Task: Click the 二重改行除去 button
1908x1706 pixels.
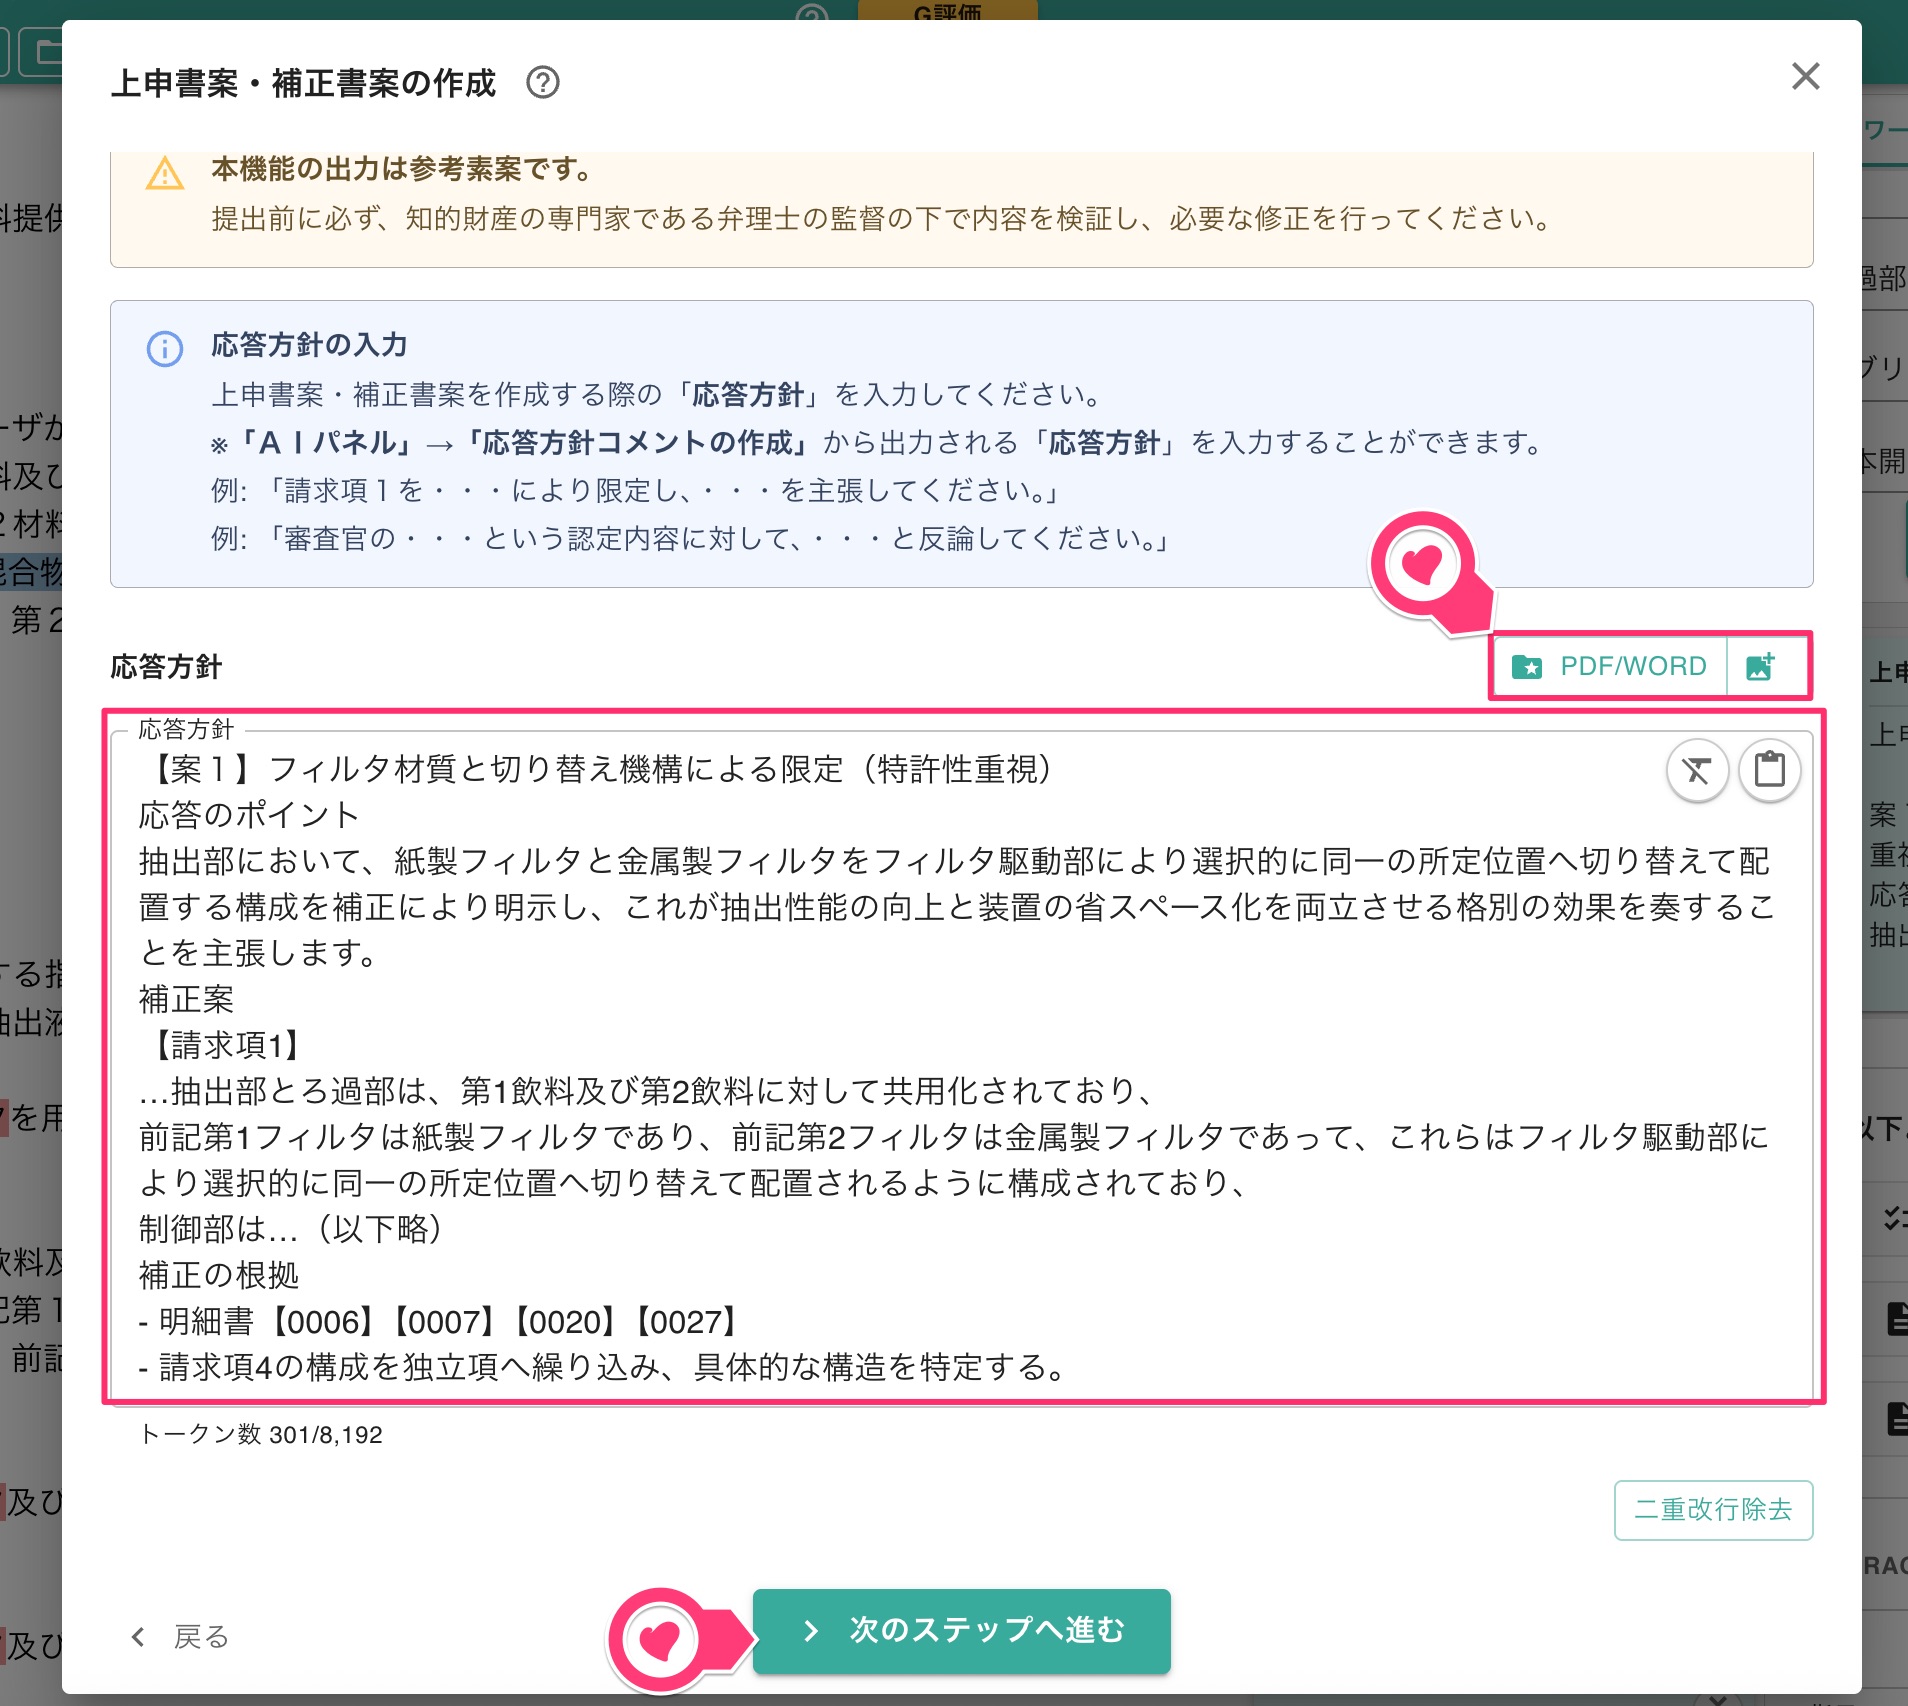Action: tap(1713, 1510)
